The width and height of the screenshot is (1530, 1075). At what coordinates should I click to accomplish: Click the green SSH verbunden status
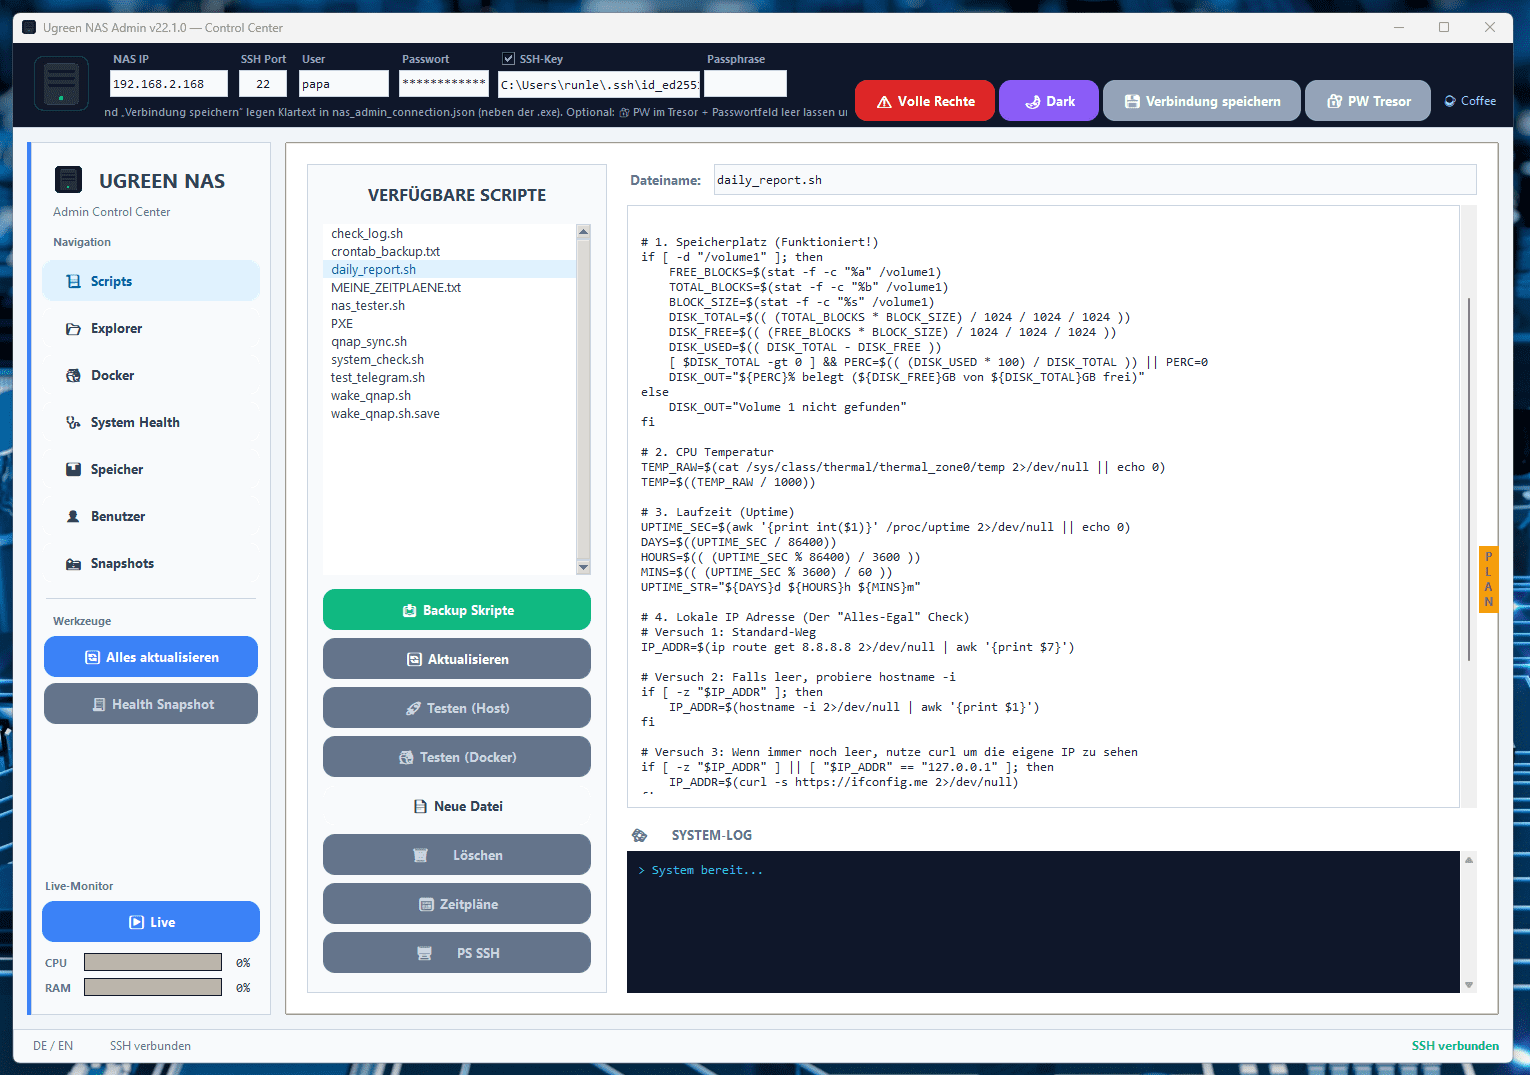click(1455, 1046)
